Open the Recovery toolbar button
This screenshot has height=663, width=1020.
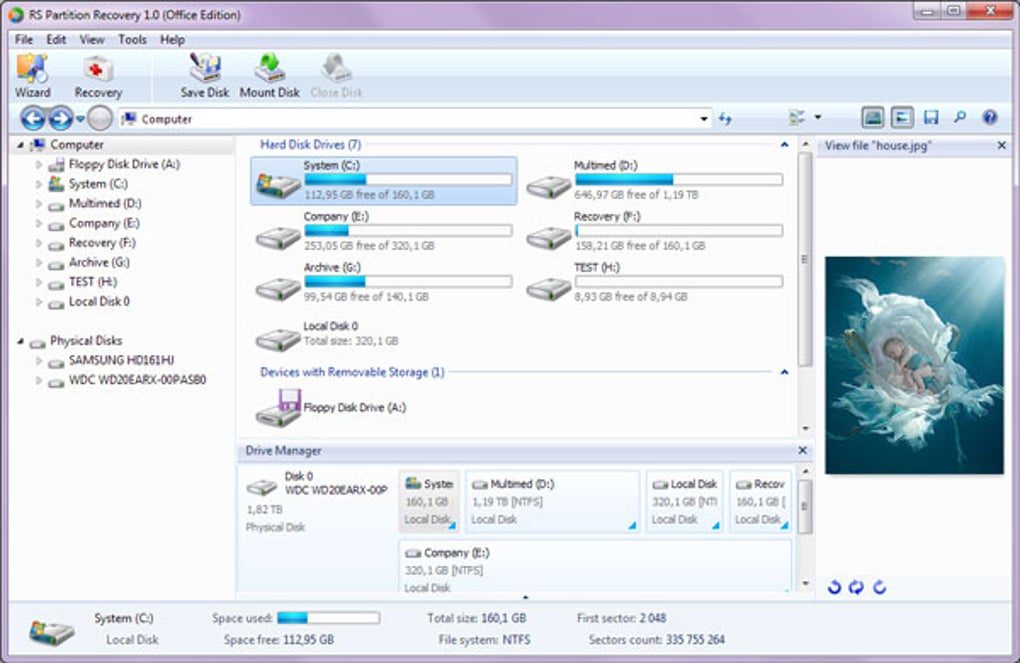(98, 75)
